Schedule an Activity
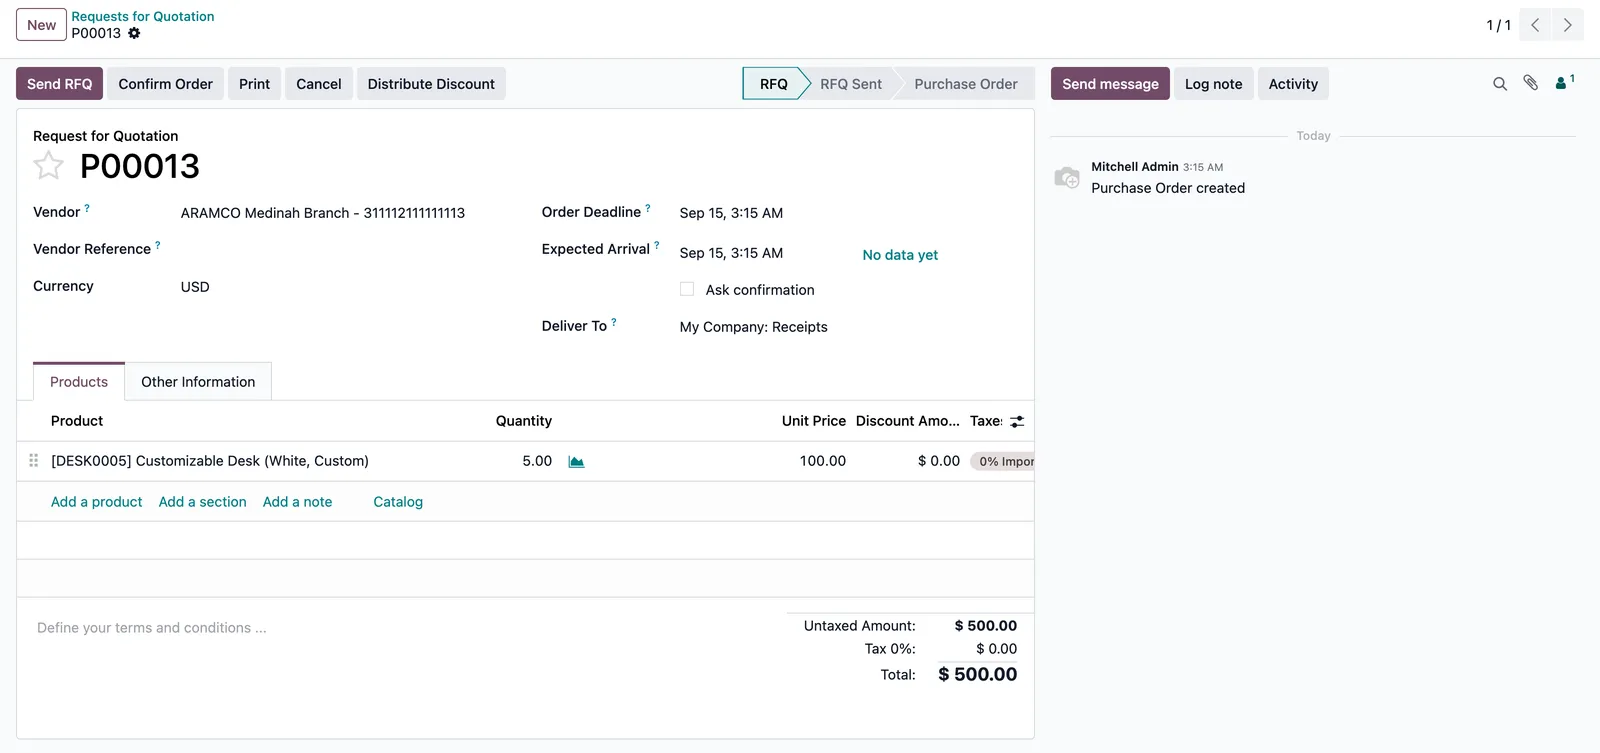 [1293, 84]
